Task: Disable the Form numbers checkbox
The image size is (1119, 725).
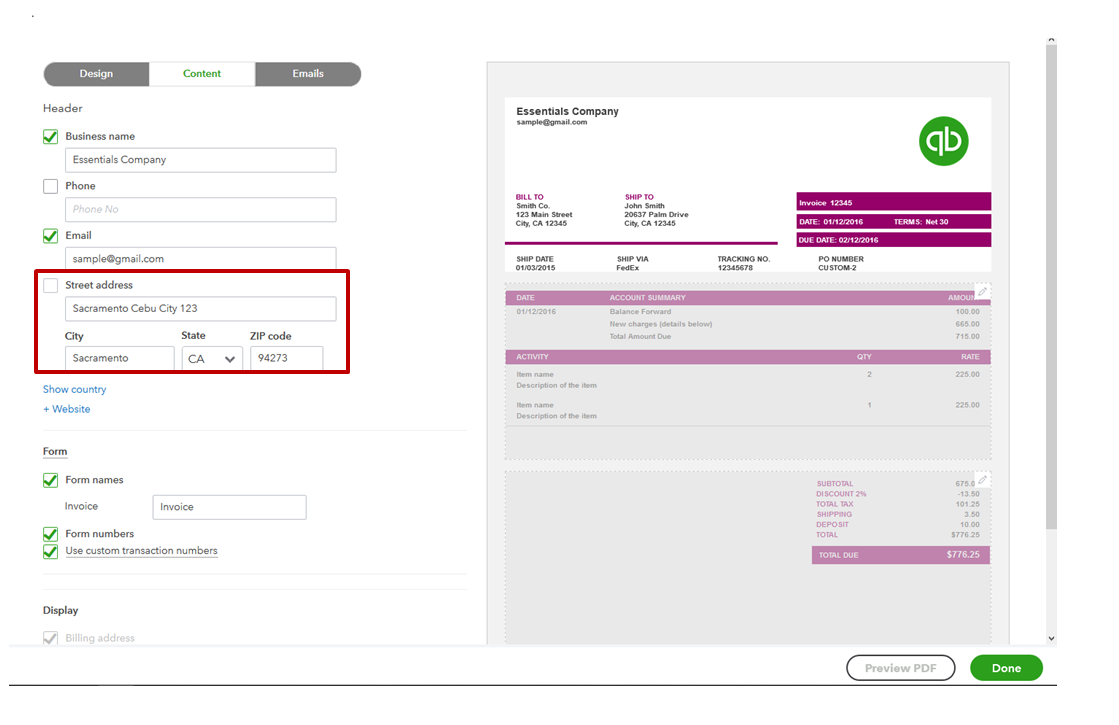Action: pyautogui.click(x=51, y=534)
